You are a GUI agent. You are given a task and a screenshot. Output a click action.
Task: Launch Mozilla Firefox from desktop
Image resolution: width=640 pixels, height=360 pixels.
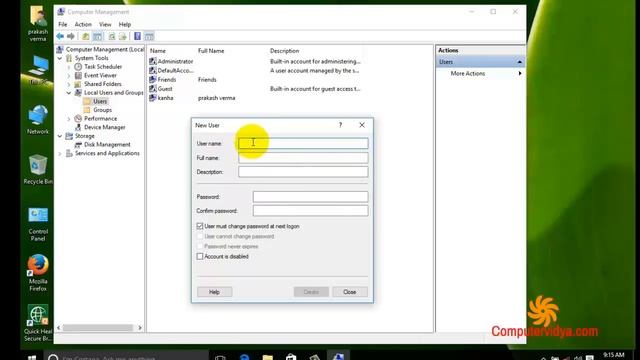coord(38,273)
